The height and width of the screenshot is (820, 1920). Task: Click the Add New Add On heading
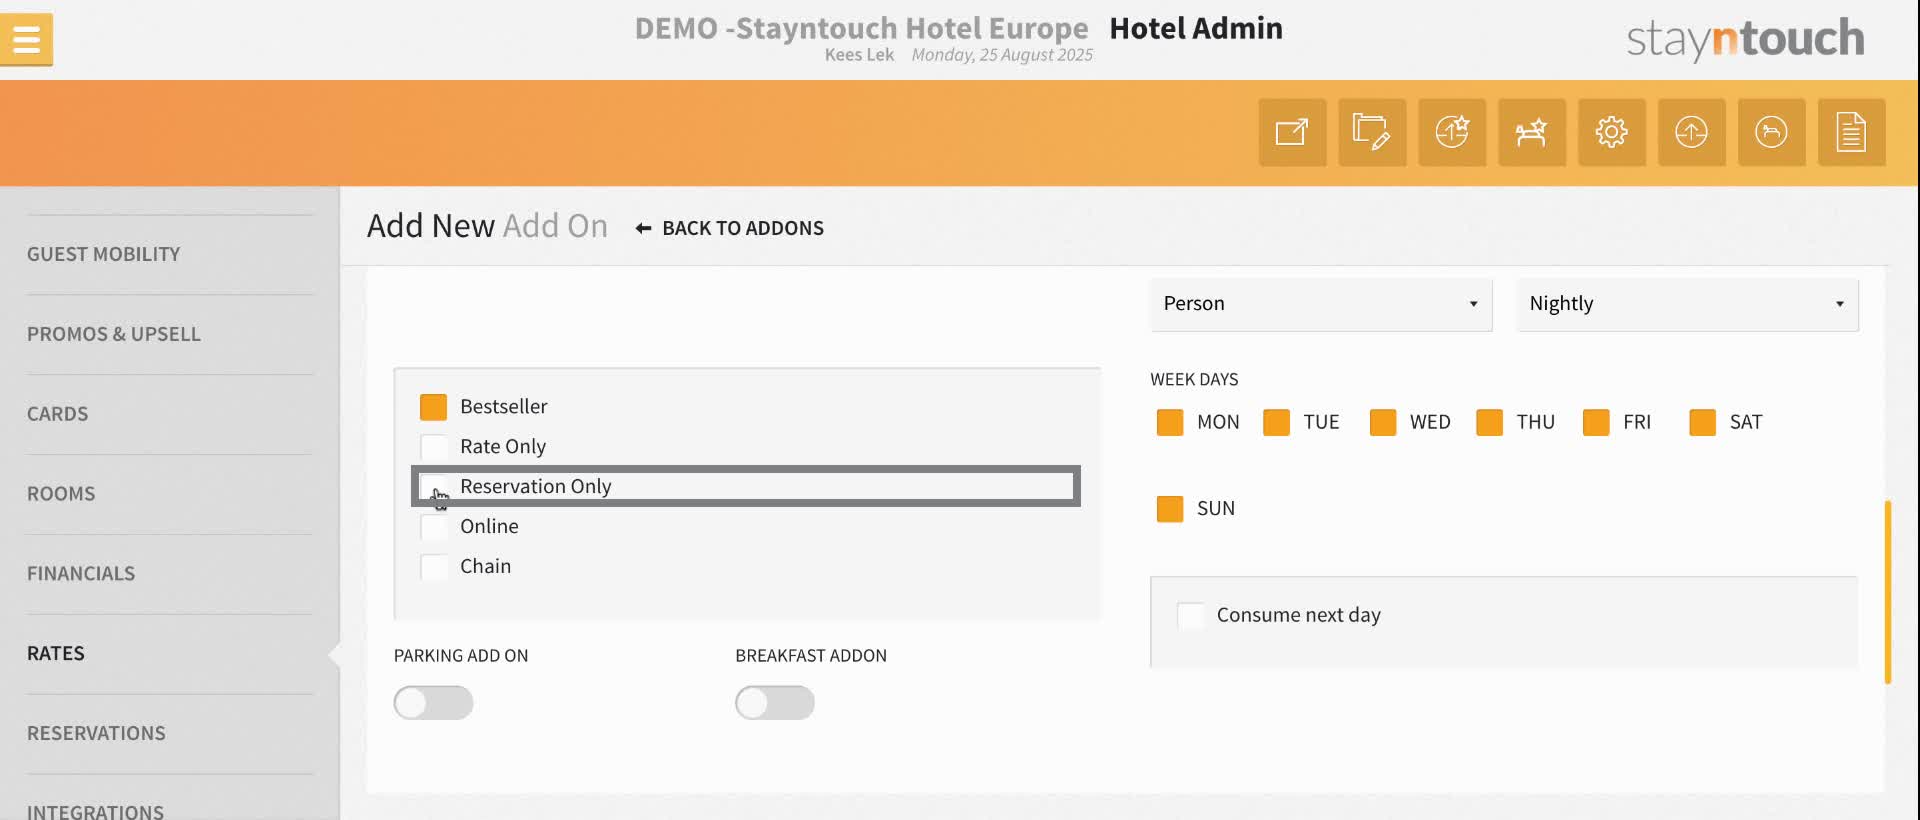[x=487, y=226]
